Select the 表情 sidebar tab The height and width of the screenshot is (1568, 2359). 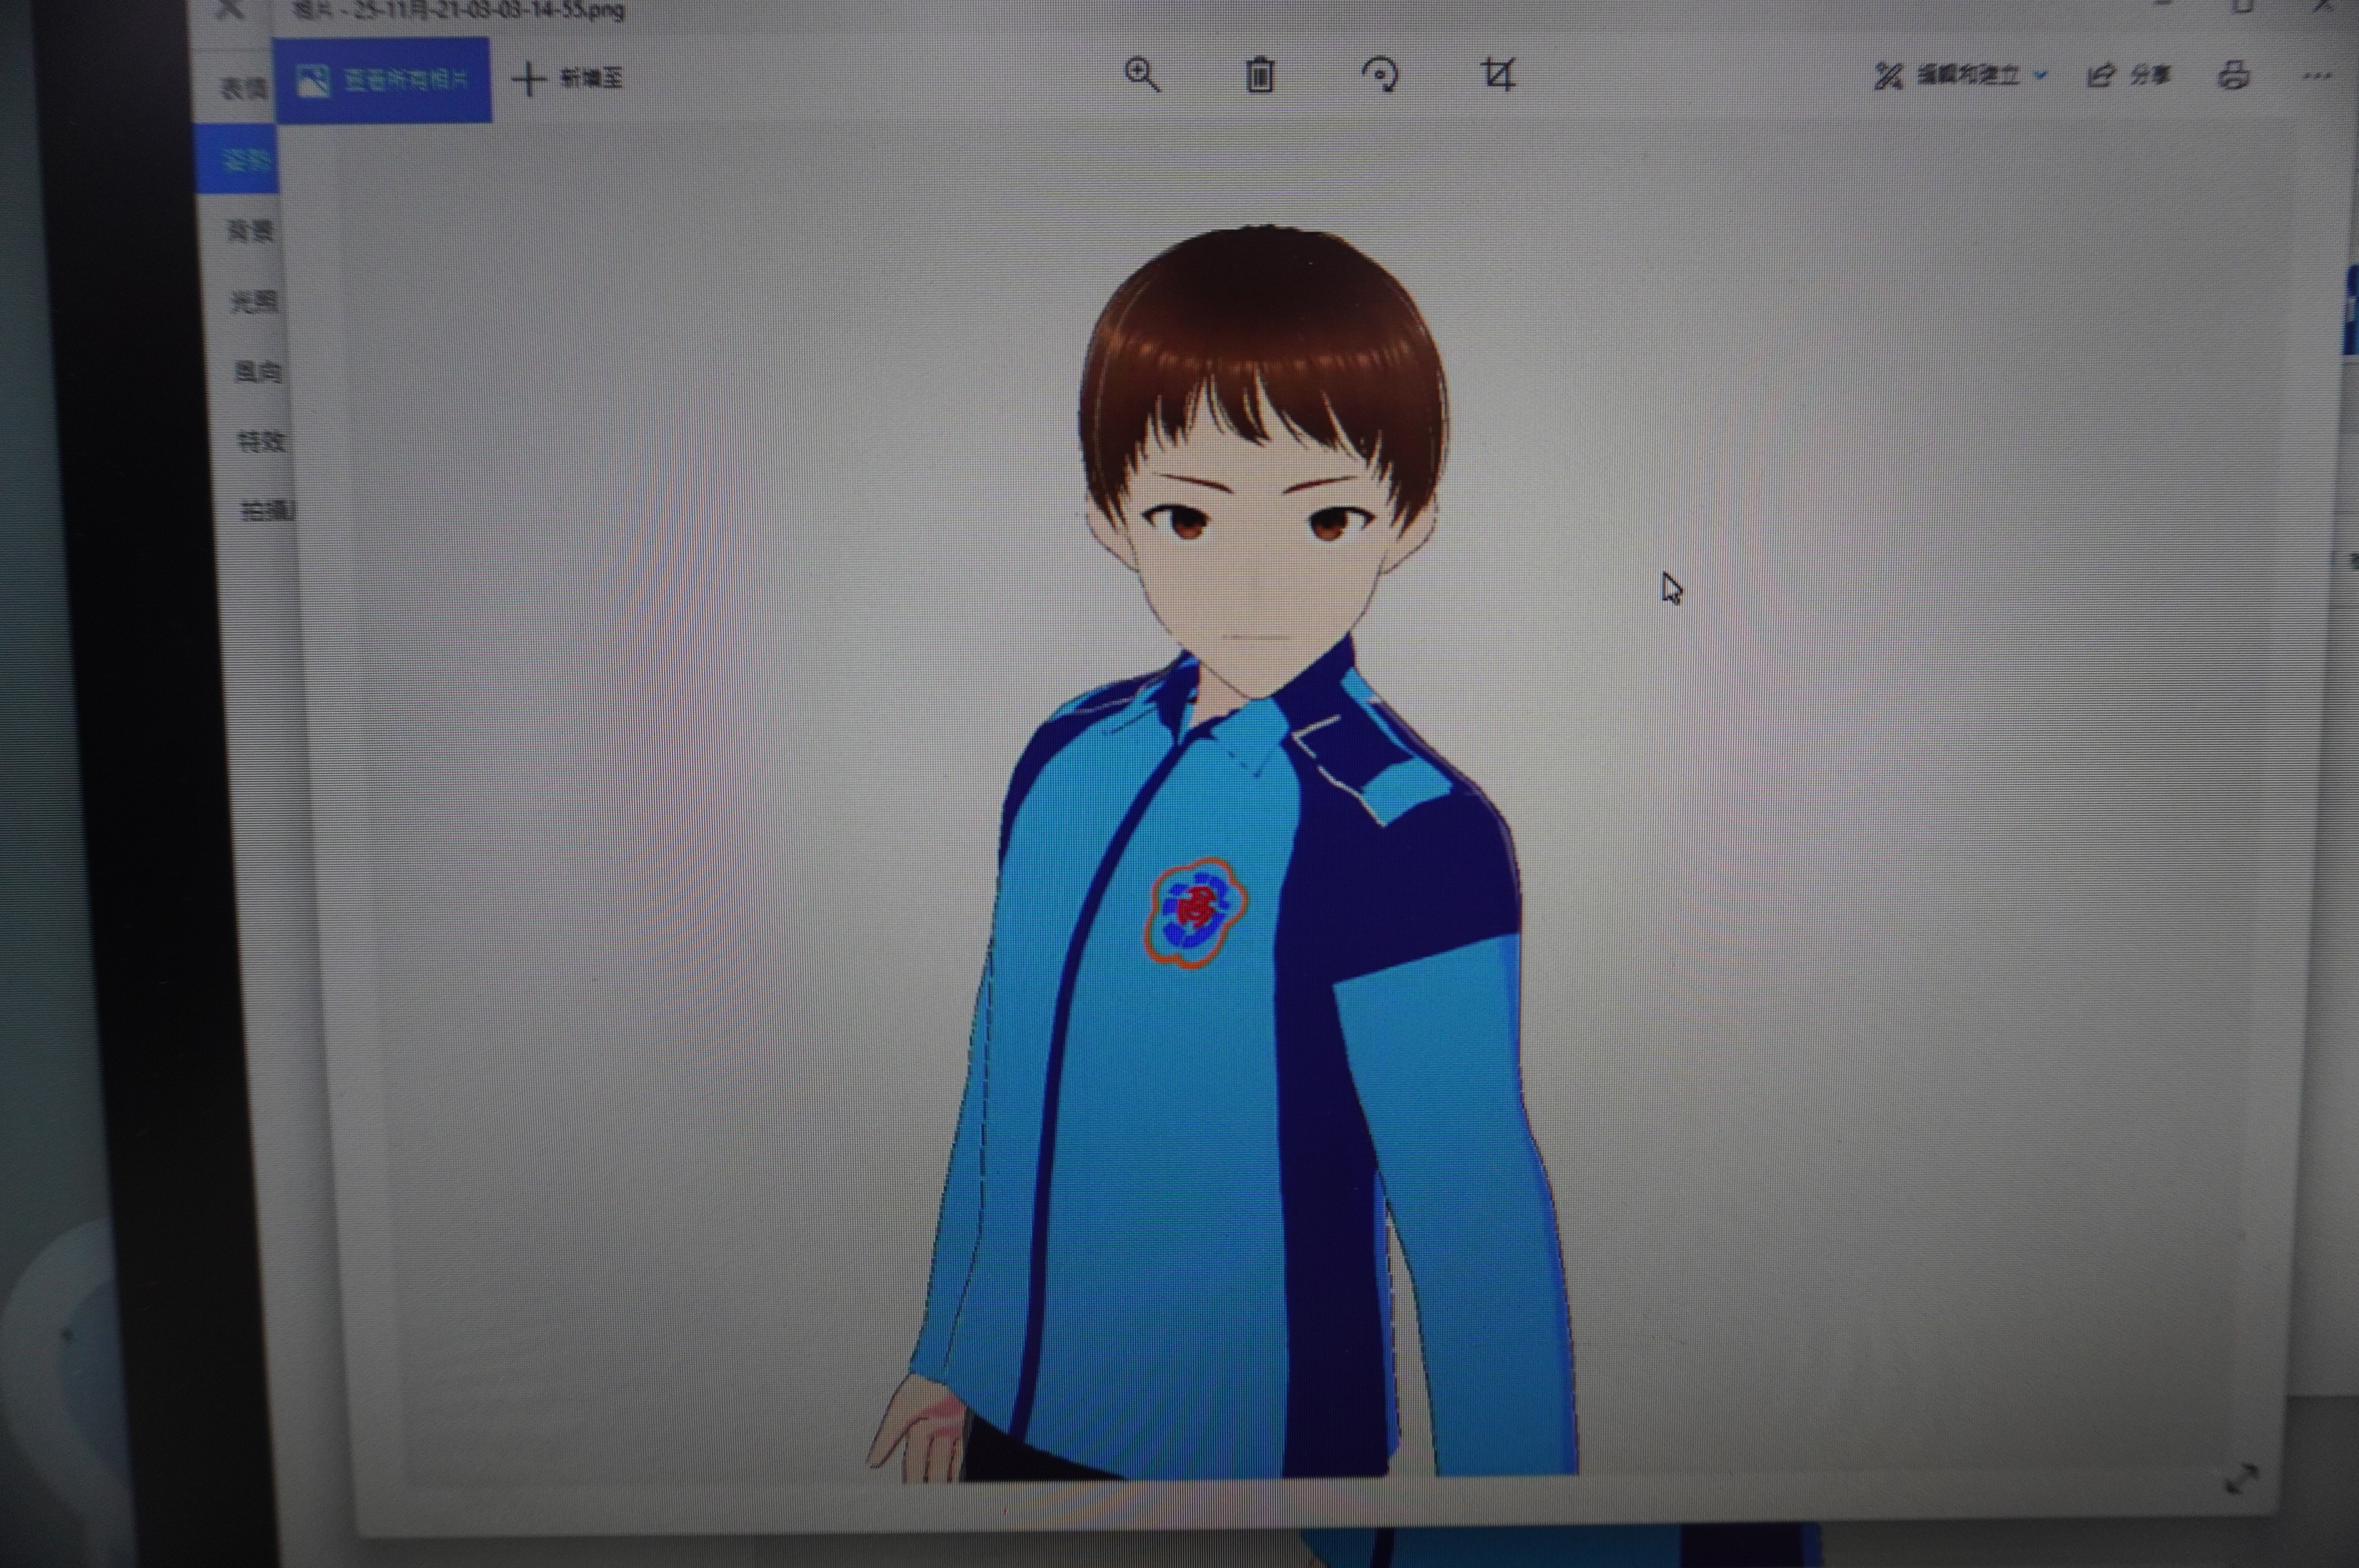click(243, 89)
